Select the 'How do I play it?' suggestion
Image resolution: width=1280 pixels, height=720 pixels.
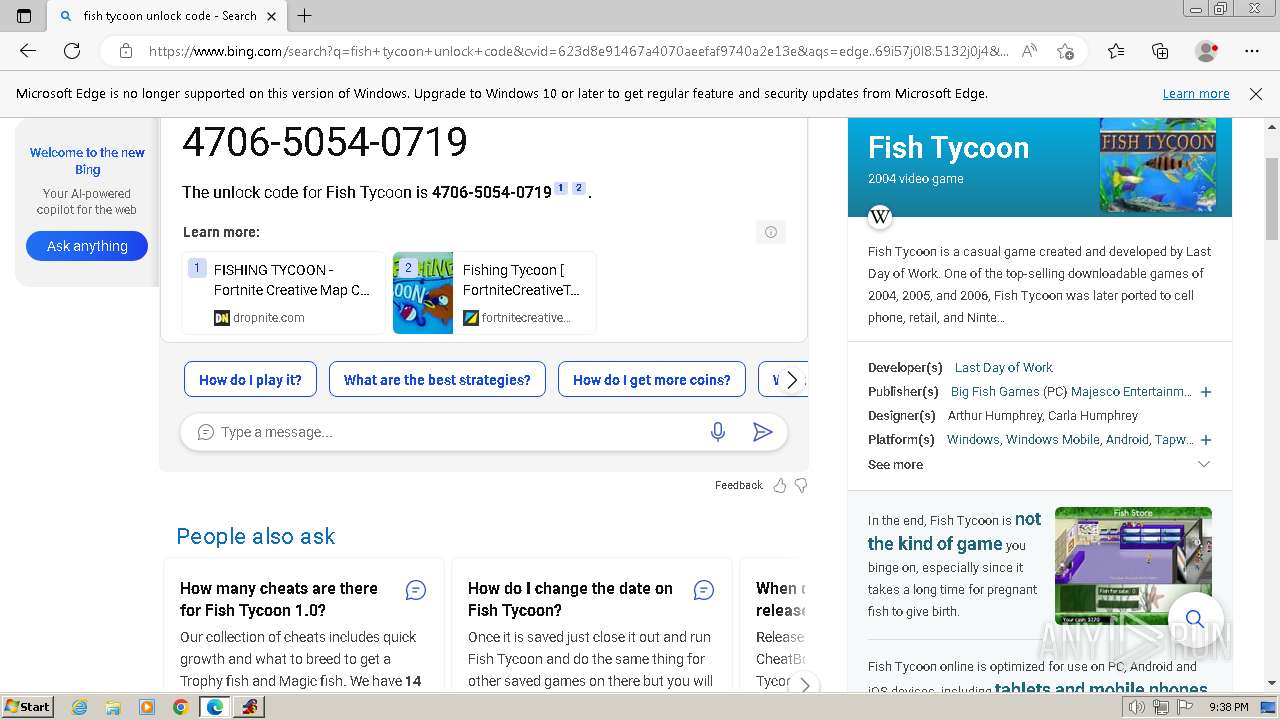[x=250, y=380]
